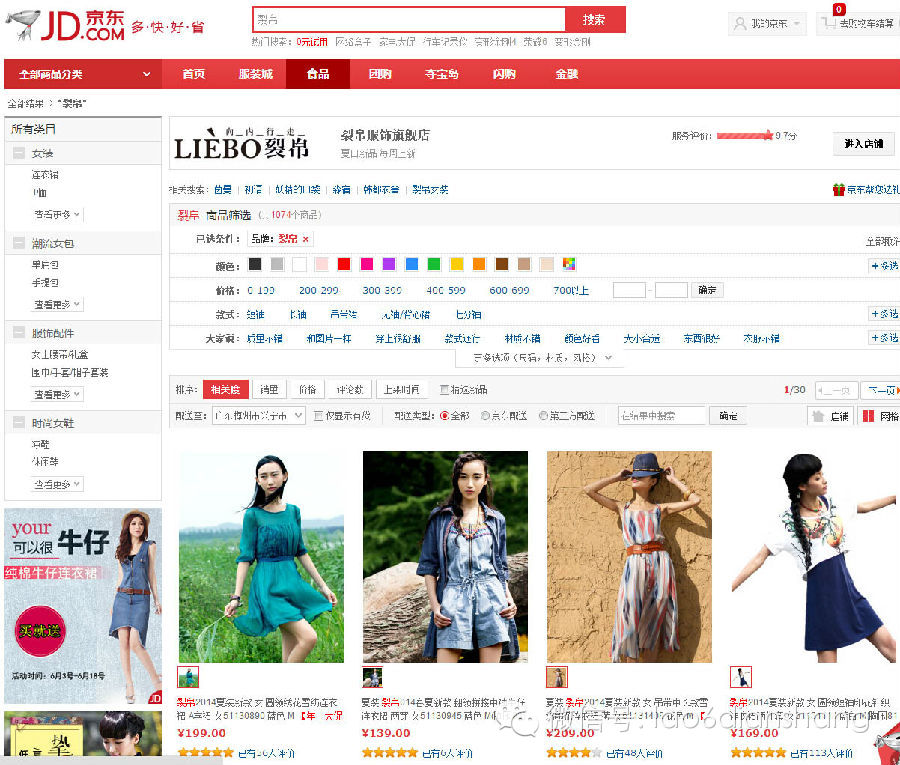This screenshot has width=900, height=765.
Task: Select small thumbnail under green dress
Action: pos(188,677)
